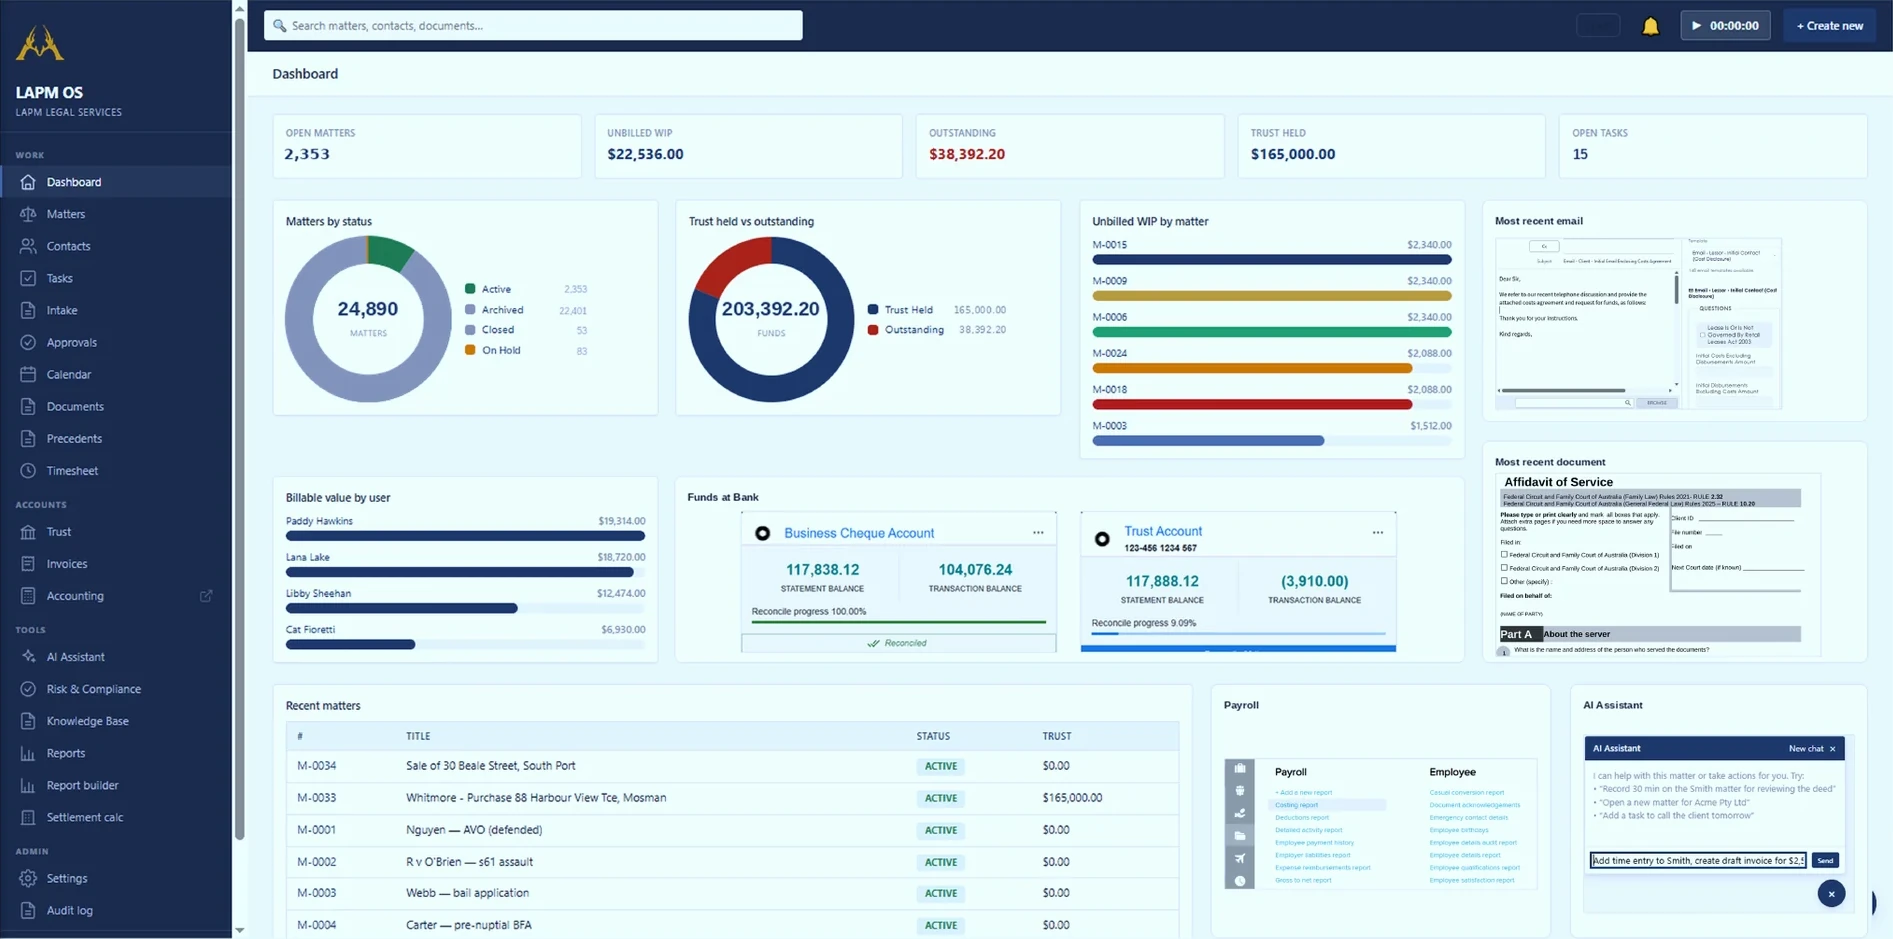Open matter M-0033 Whitmore row
Image resolution: width=1893 pixels, height=939 pixels.
point(732,798)
